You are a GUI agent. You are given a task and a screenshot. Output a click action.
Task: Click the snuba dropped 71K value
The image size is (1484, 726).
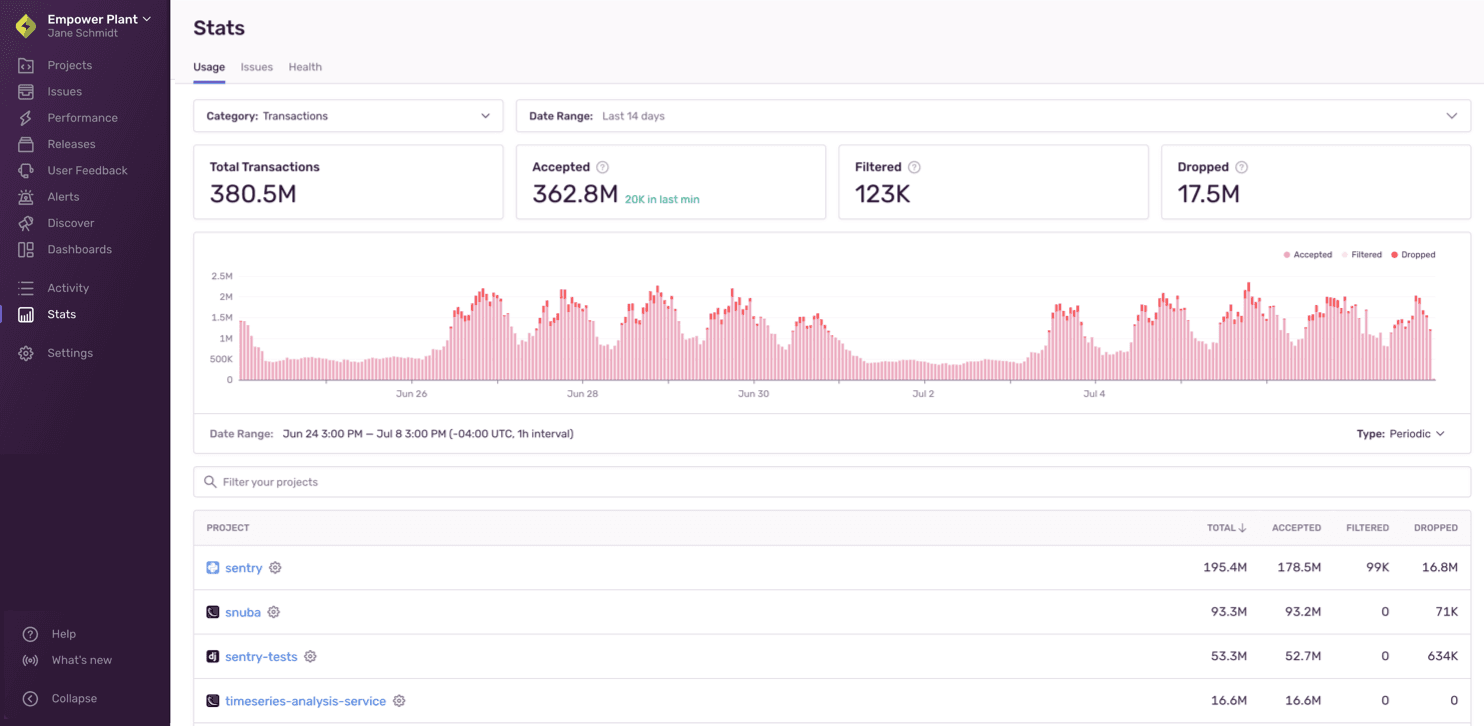click(1446, 612)
